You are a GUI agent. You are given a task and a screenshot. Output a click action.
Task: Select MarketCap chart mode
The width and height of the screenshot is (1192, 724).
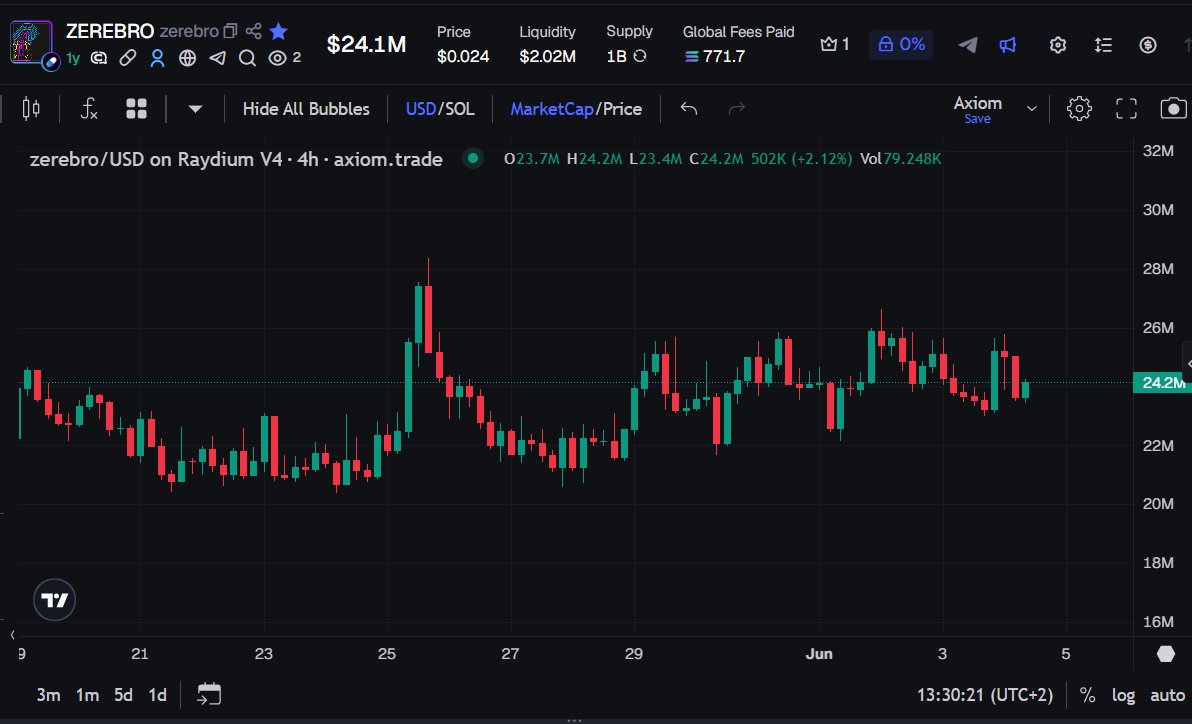551,109
